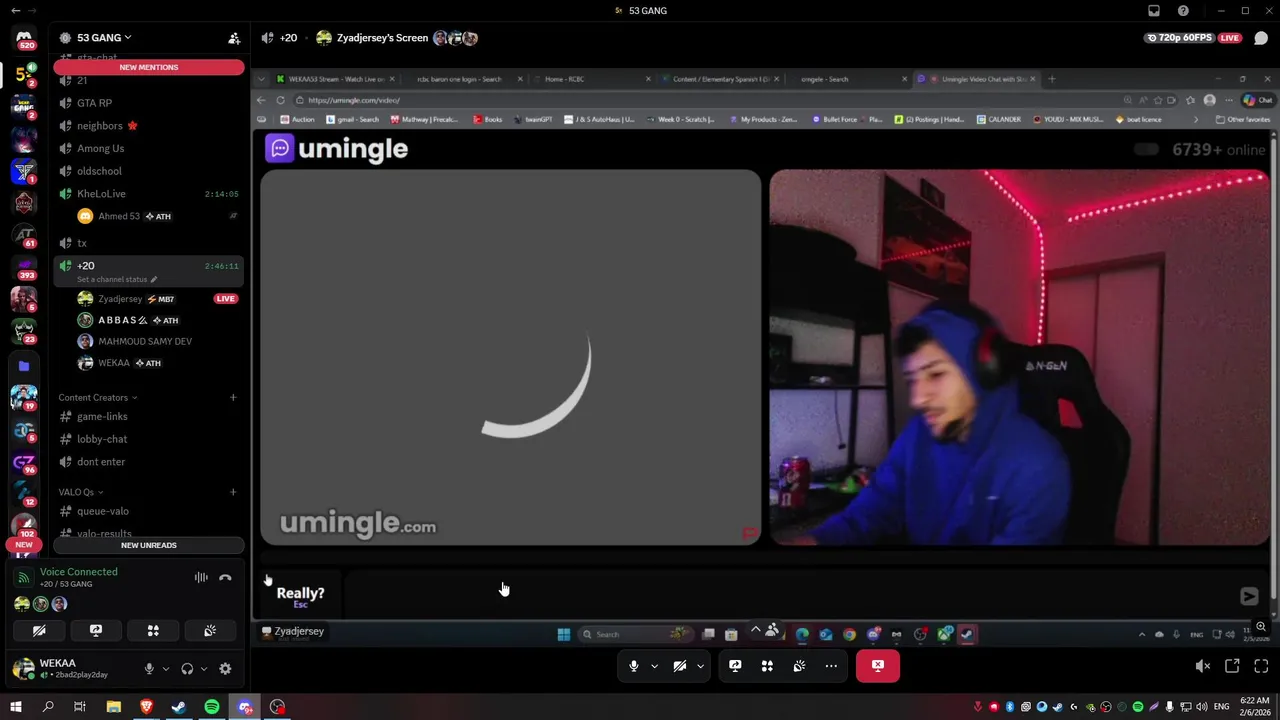1280x720 pixels.
Task: Expand microphone options arrow in user panel
Action: point(165,669)
